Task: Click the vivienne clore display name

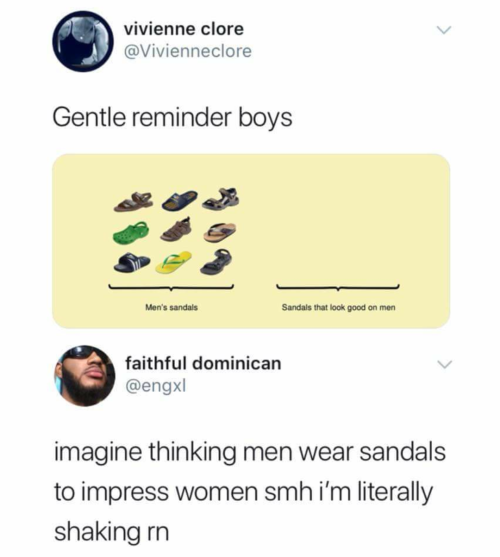Action: (x=184, y=29)
